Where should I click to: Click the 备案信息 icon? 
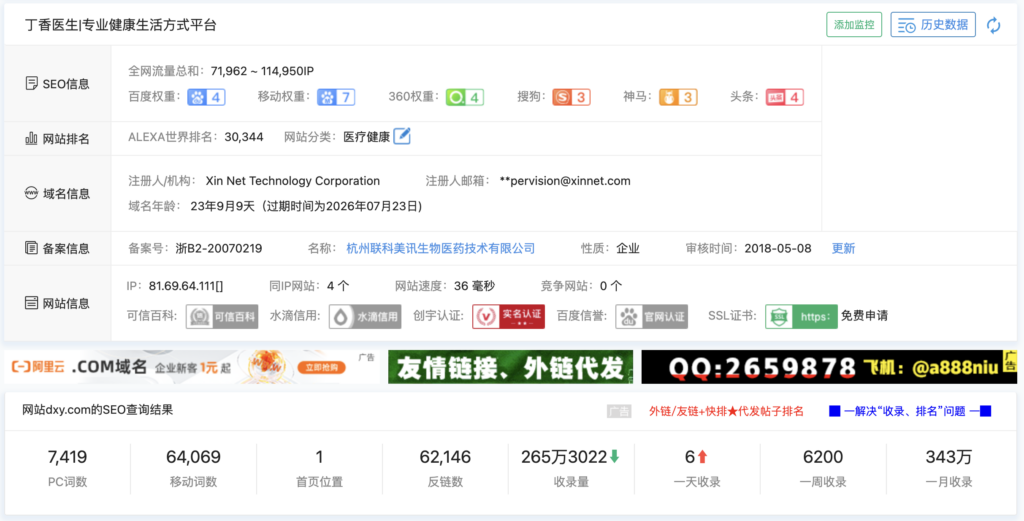coord(31,247)
